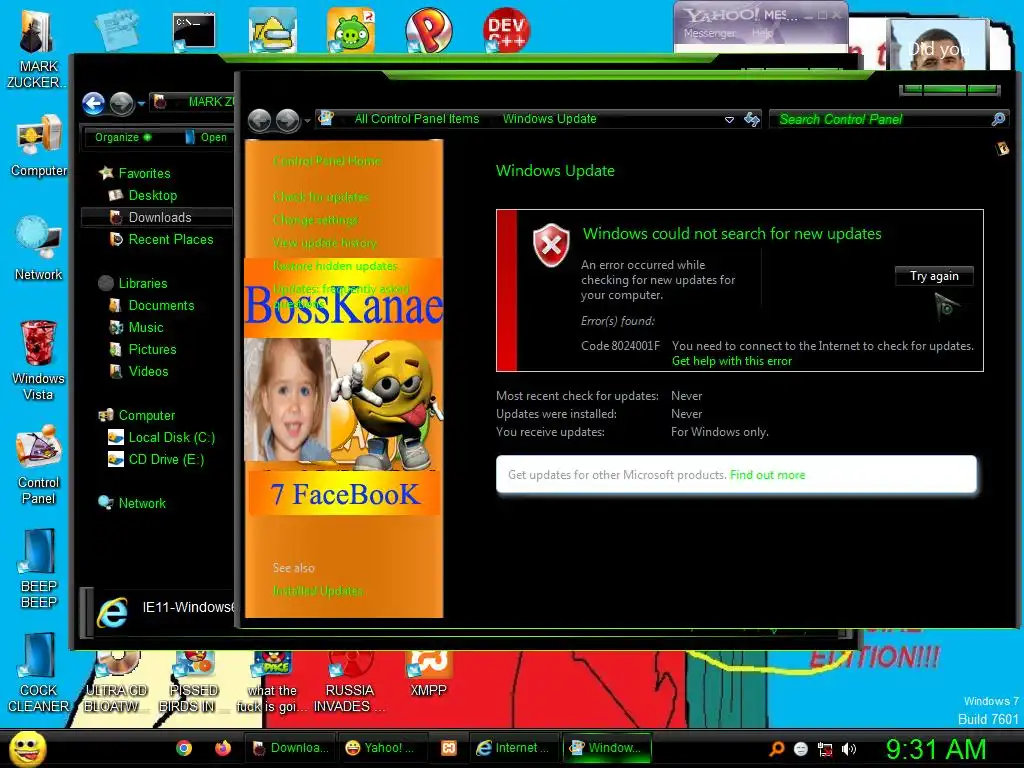Go back in the Control Panel window
The height and width of the screenshot is (768, 1024).
(260, 120)
